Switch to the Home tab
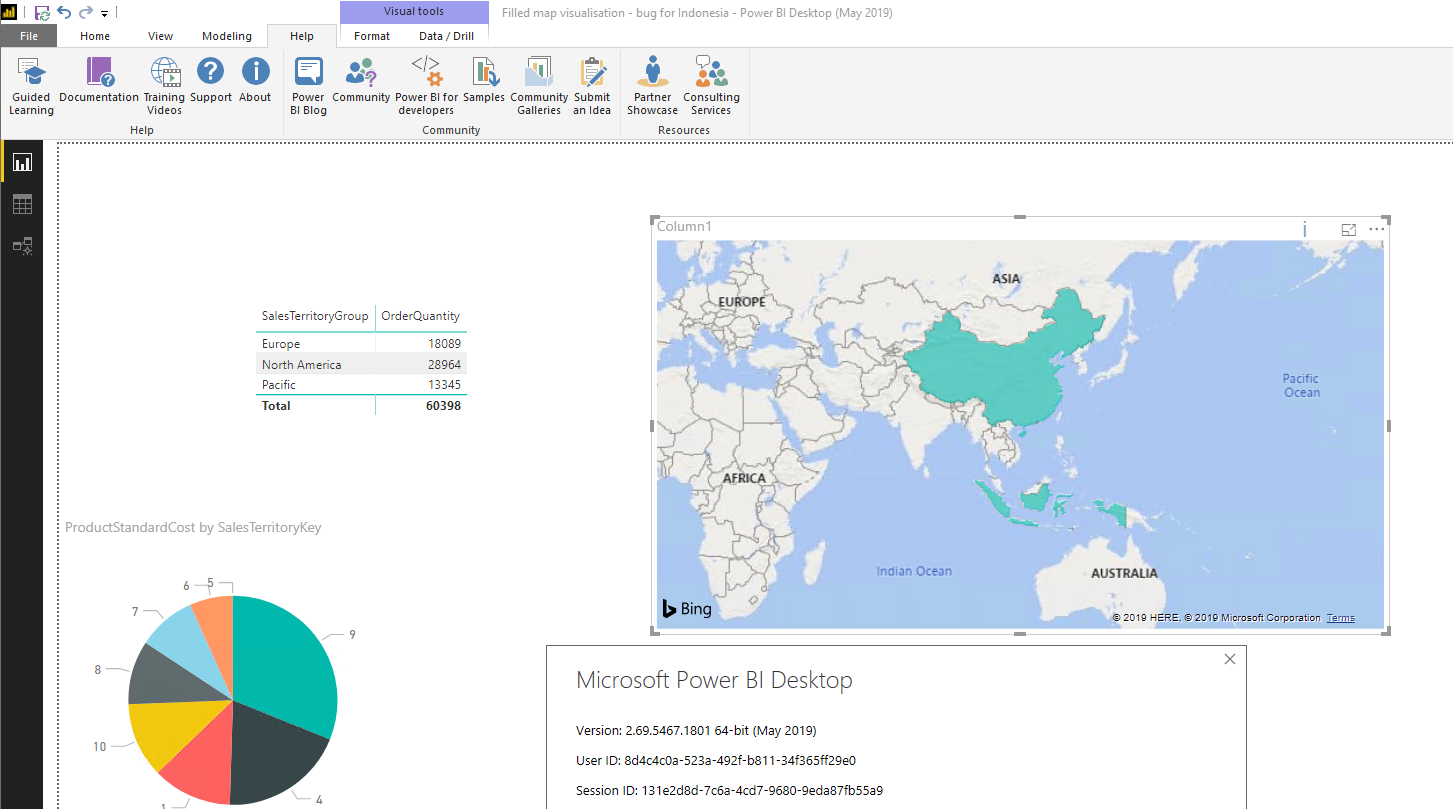This screenshot has width=1453, height=809. click(x=95, y=36)
